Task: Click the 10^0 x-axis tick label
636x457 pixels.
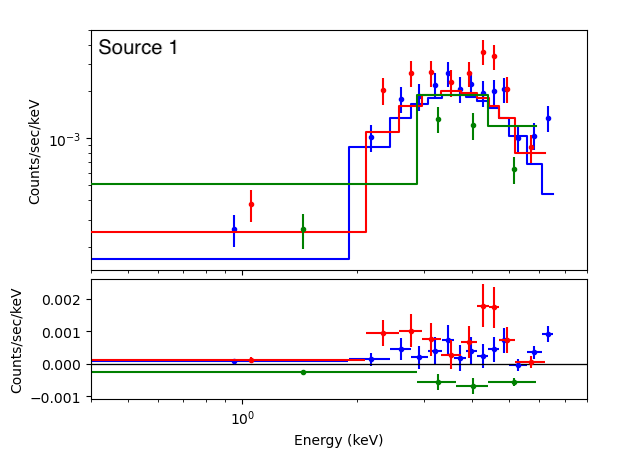Action: click(243, 418)
